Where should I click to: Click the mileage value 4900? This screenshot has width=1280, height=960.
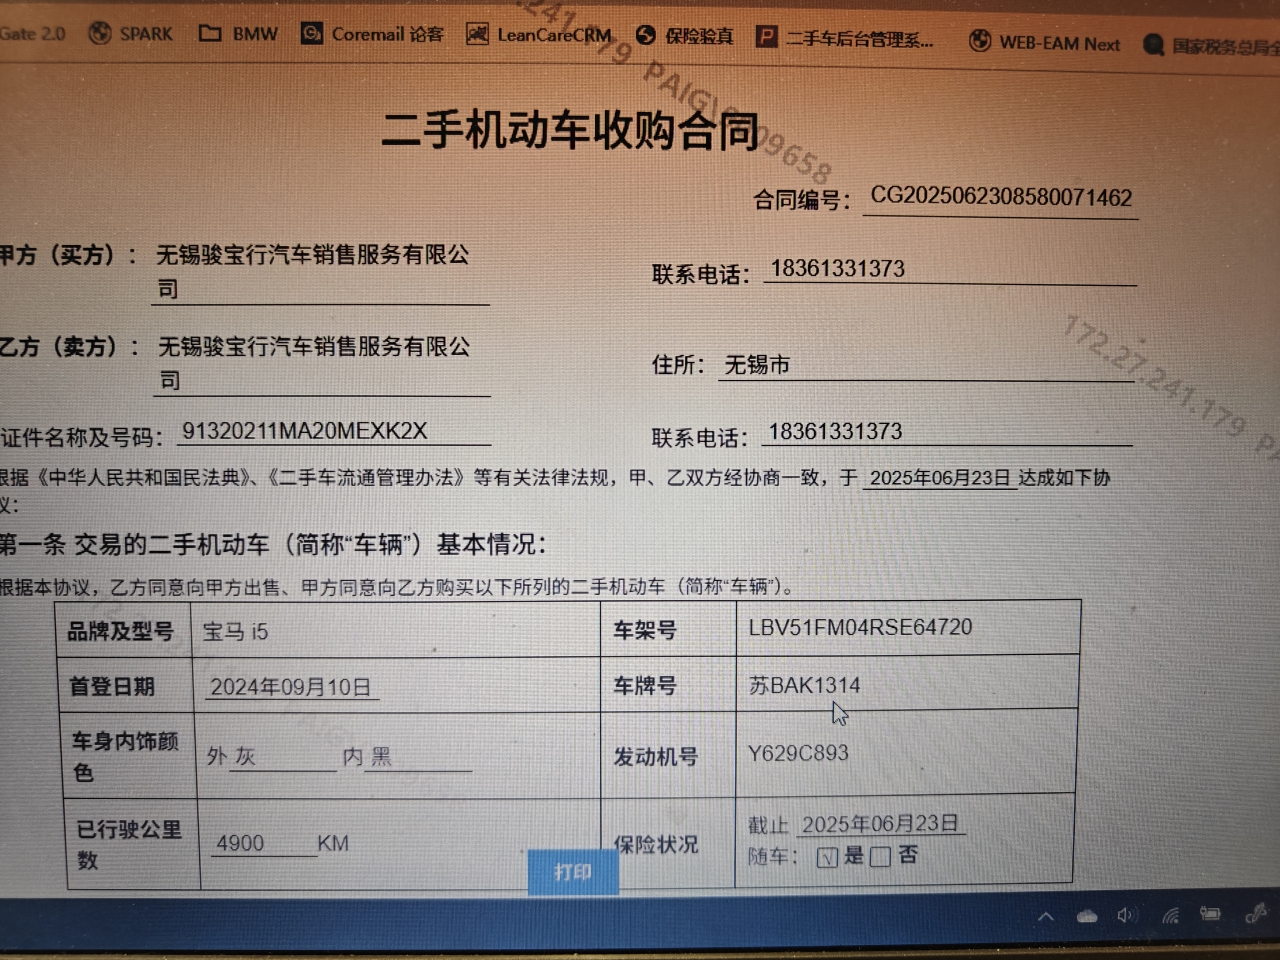(x=240, y=843)
